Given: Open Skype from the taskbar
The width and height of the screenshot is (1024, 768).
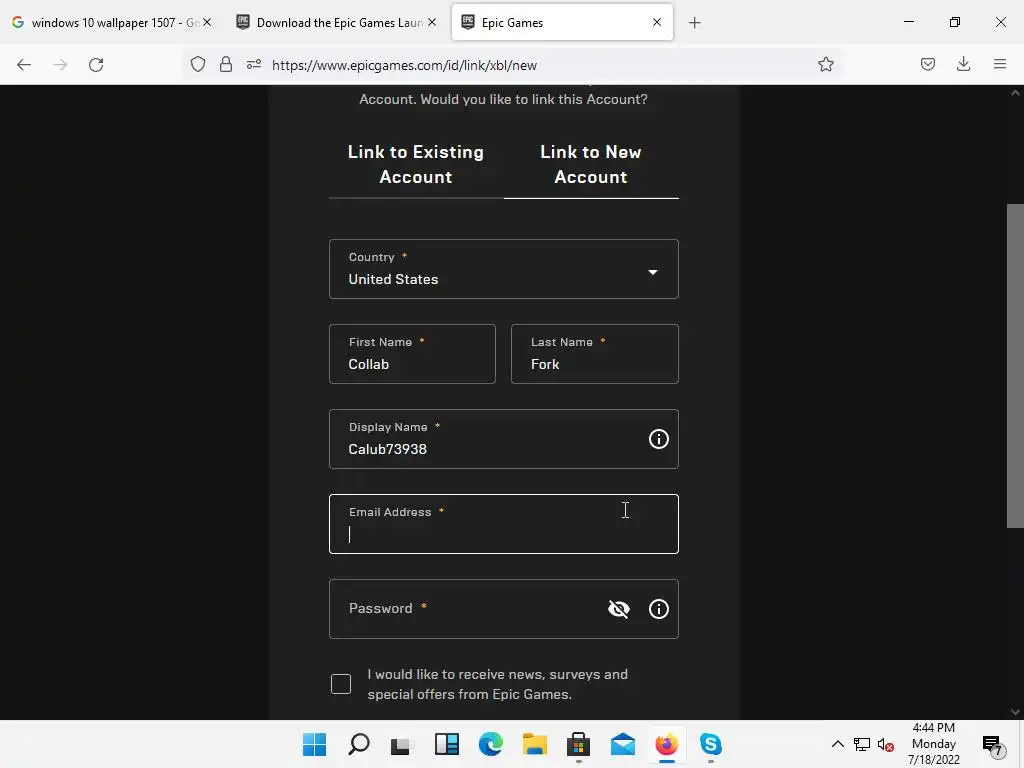Looking at the screenshot, I should point(711,744).
